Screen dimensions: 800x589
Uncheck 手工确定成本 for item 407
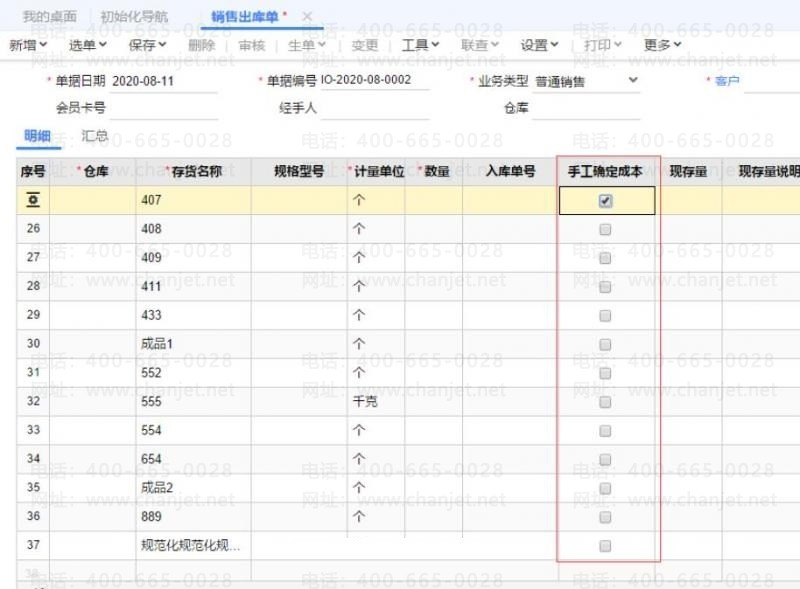pyautogui.click(x=606, y=201)
